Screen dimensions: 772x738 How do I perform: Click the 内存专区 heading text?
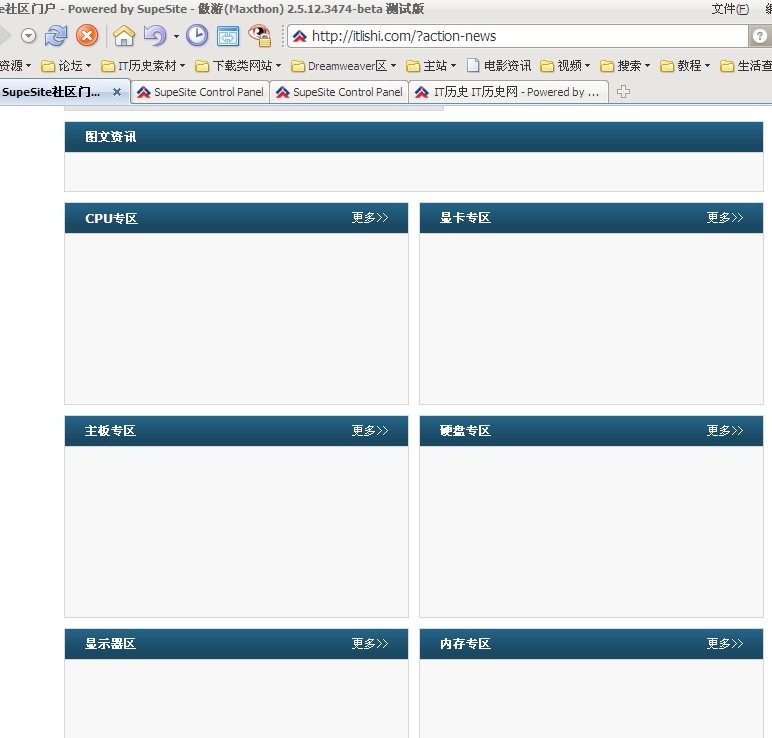tap(465, 643)
